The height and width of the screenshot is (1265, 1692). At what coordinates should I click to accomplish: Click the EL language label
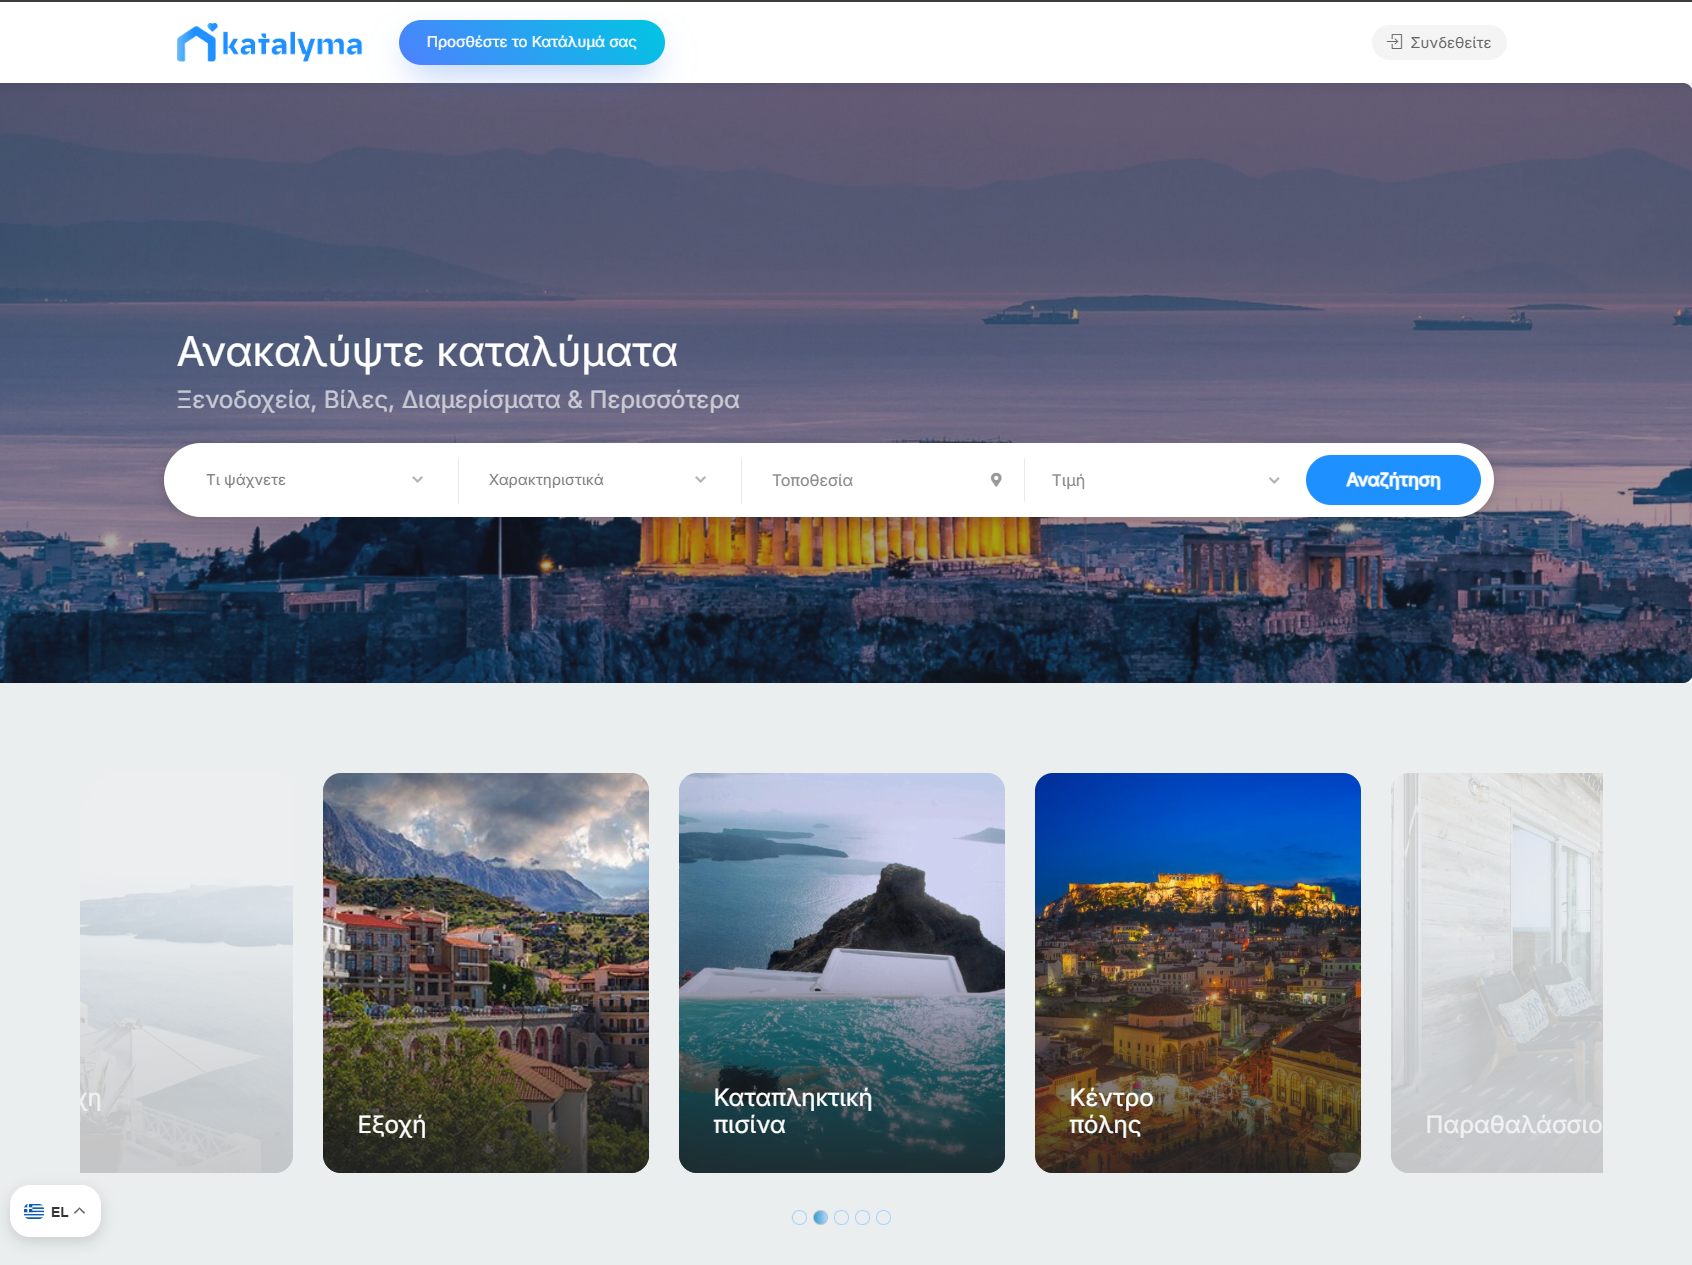click(60, 1210)
